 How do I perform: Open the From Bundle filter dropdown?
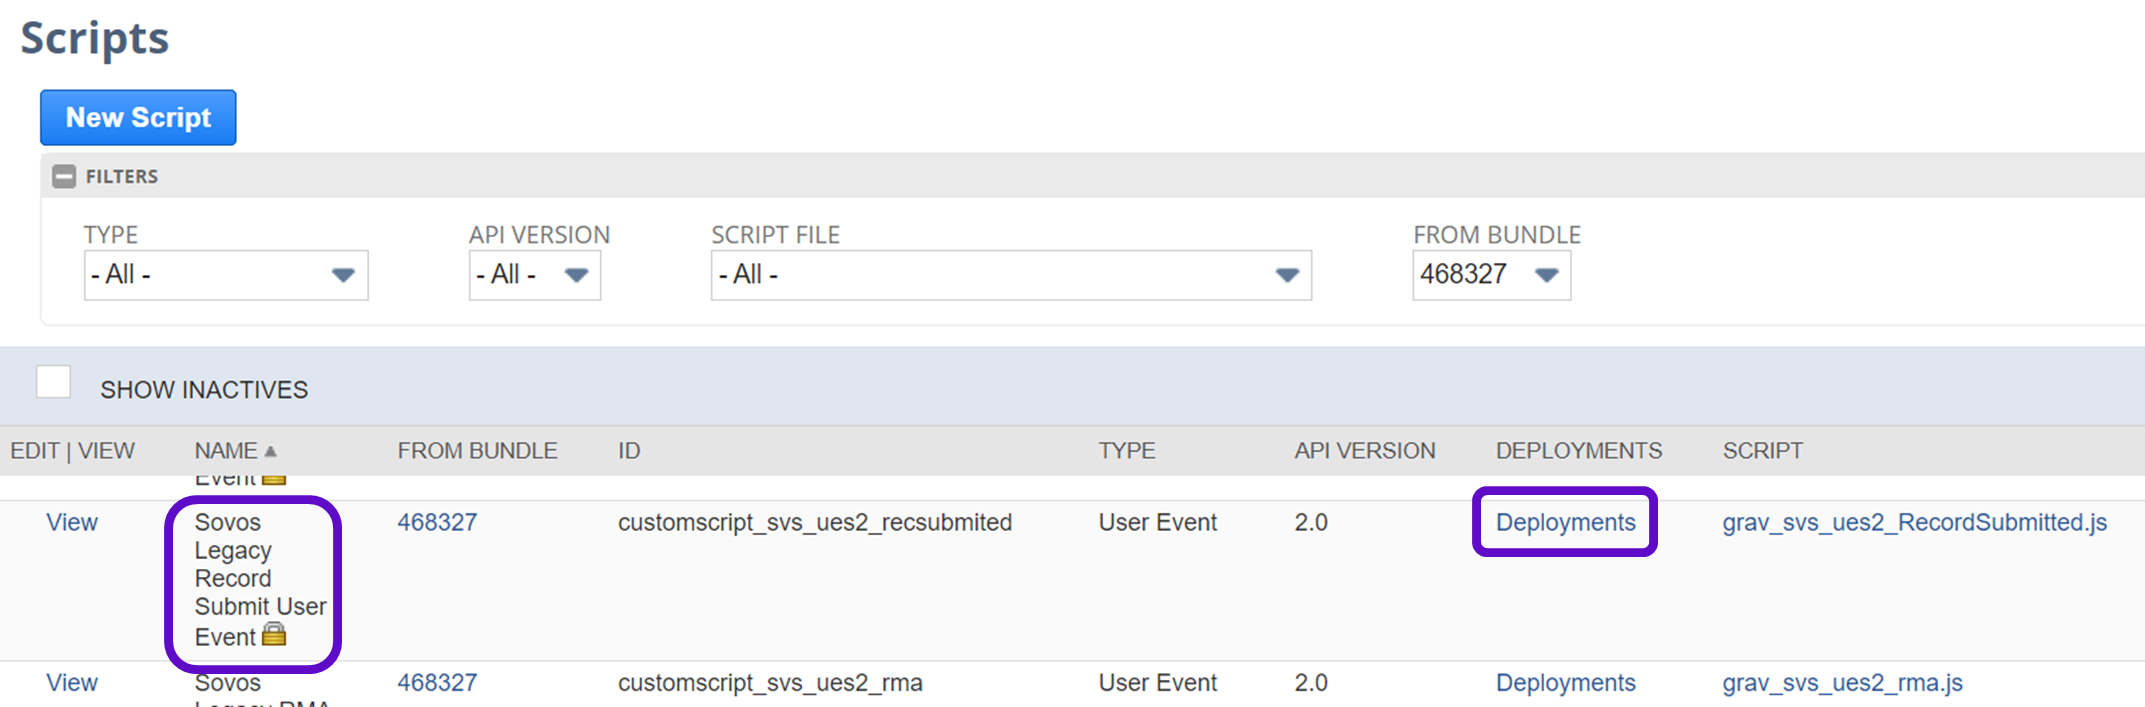pyautogui.click(x=1491, y=275)
